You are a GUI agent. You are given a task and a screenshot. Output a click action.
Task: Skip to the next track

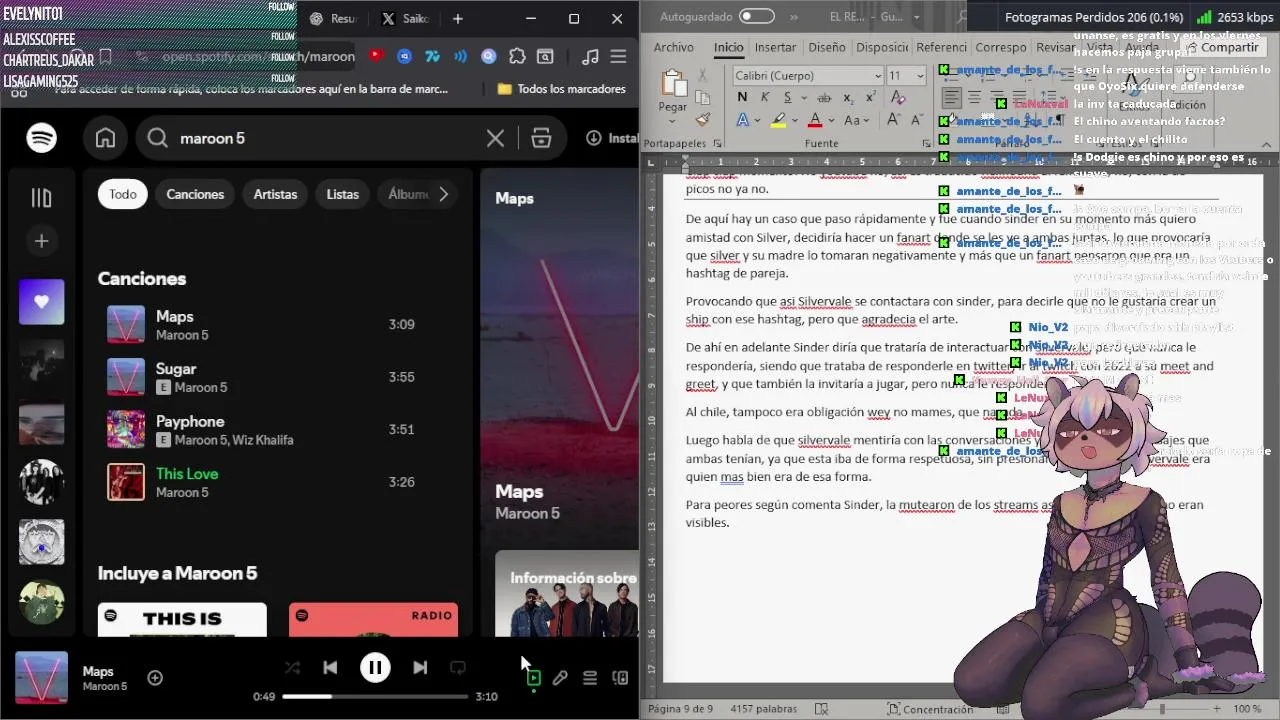(x=420, y=667)
